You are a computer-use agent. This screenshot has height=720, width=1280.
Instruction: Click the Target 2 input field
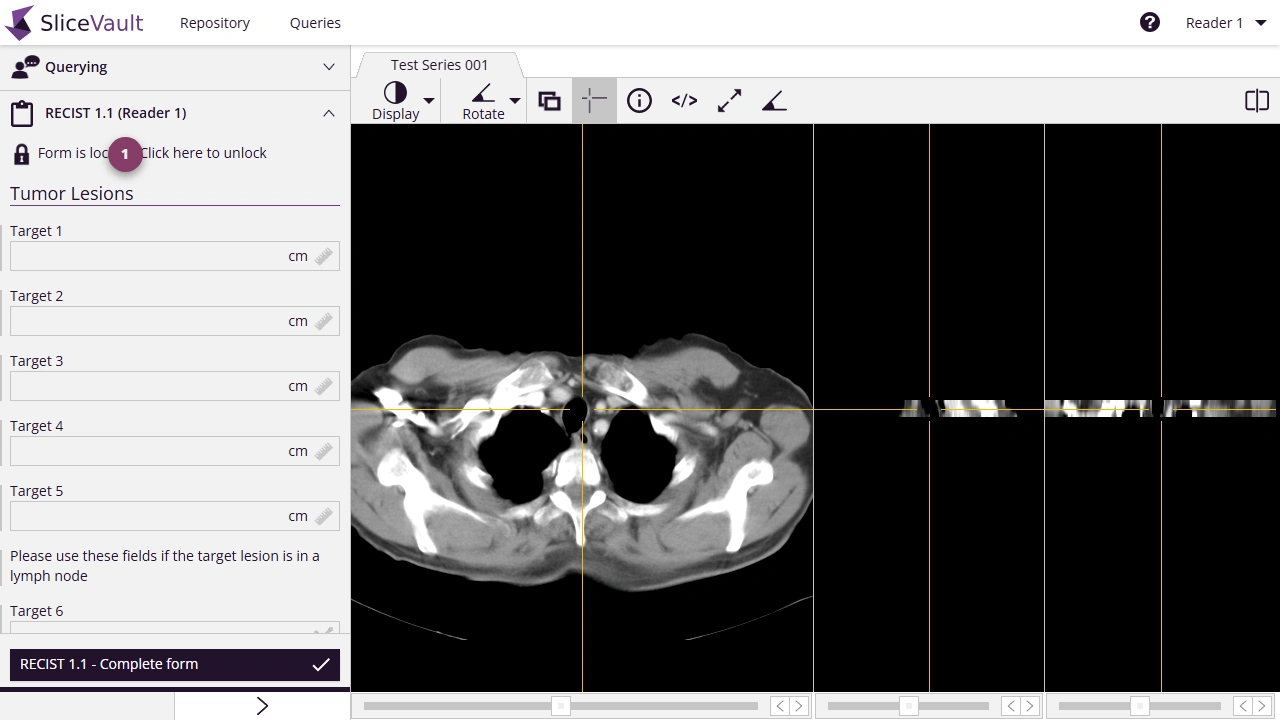coord(175,321)
